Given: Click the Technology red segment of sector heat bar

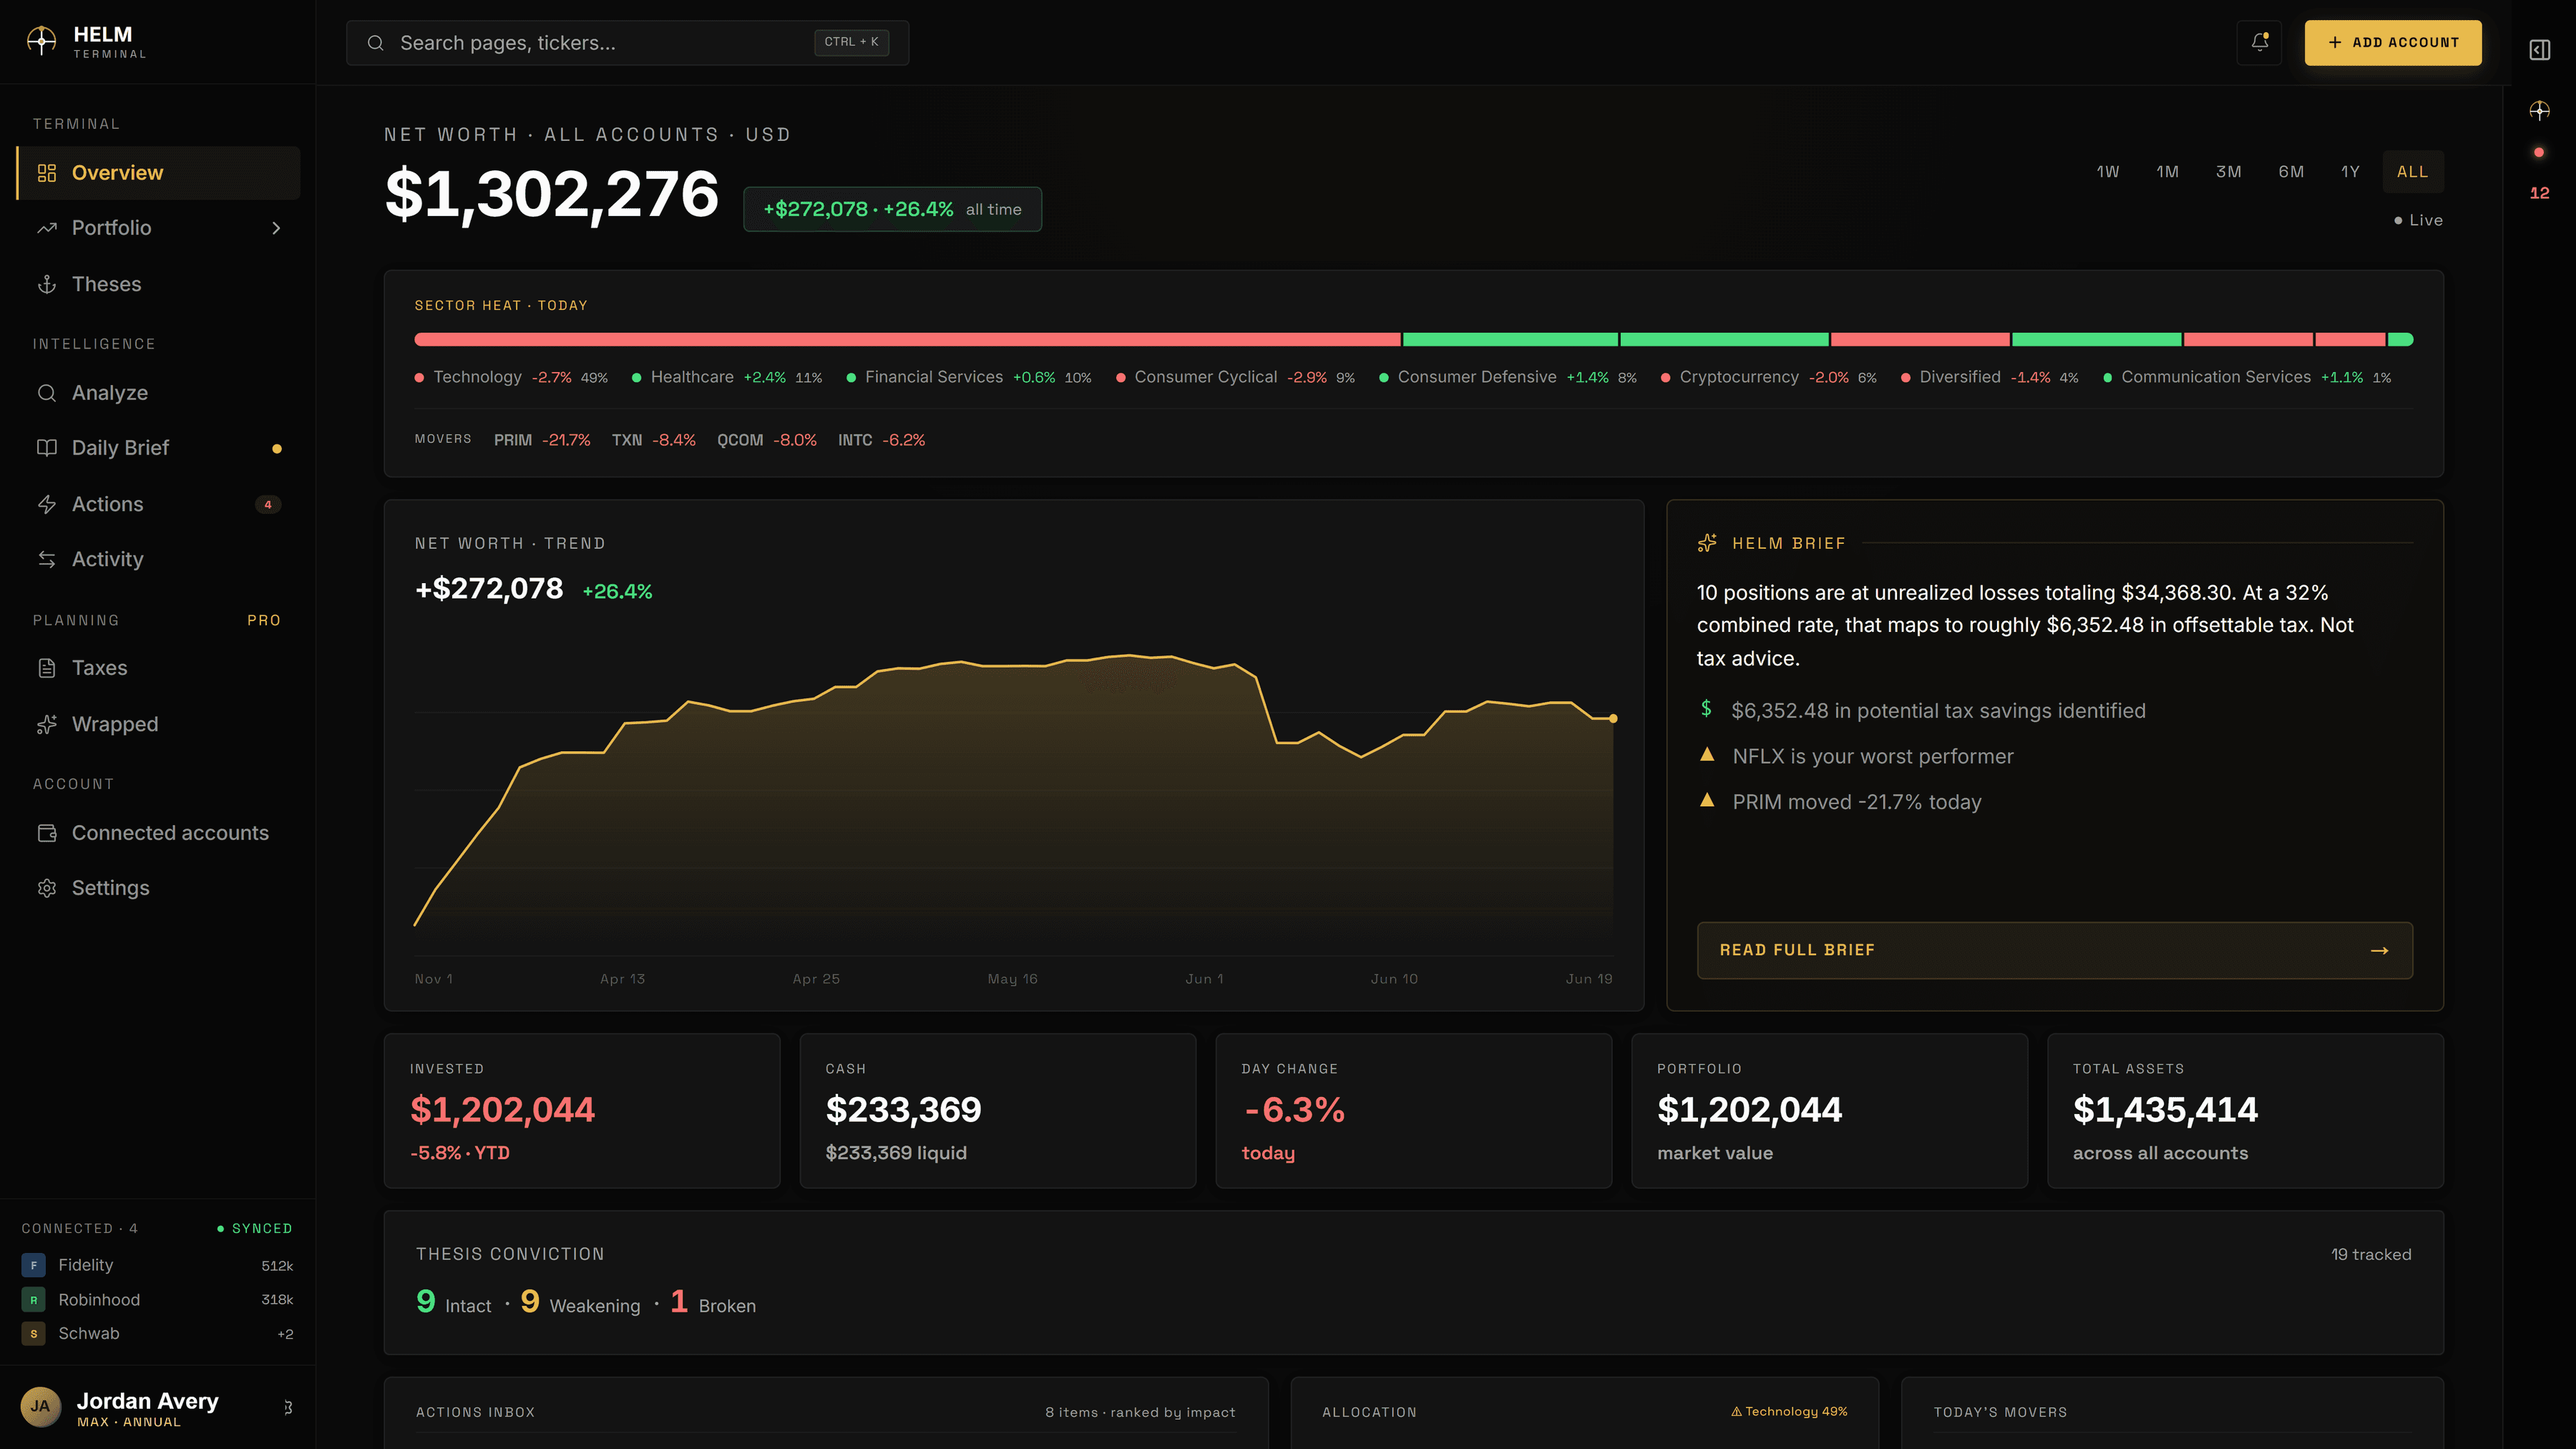Looking at the screenshot, I should pyautogui.click(x=907, y=340).
